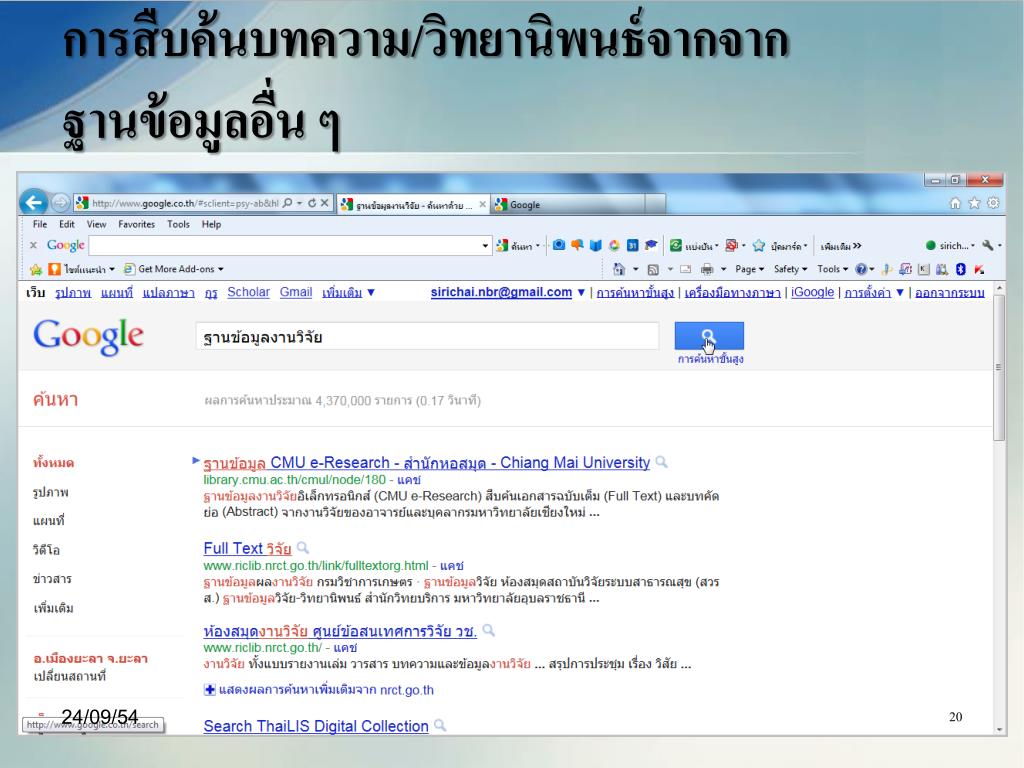Click the Google Toolbar blue book icon
Viewport: 1024px width, 768px height.
click(x=596, y=246)
